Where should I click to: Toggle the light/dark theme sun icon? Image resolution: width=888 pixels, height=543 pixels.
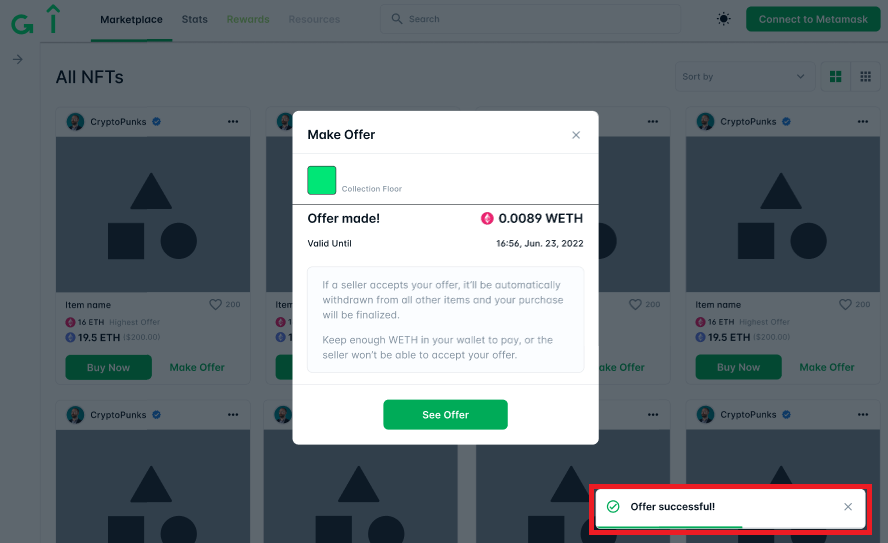723,19
